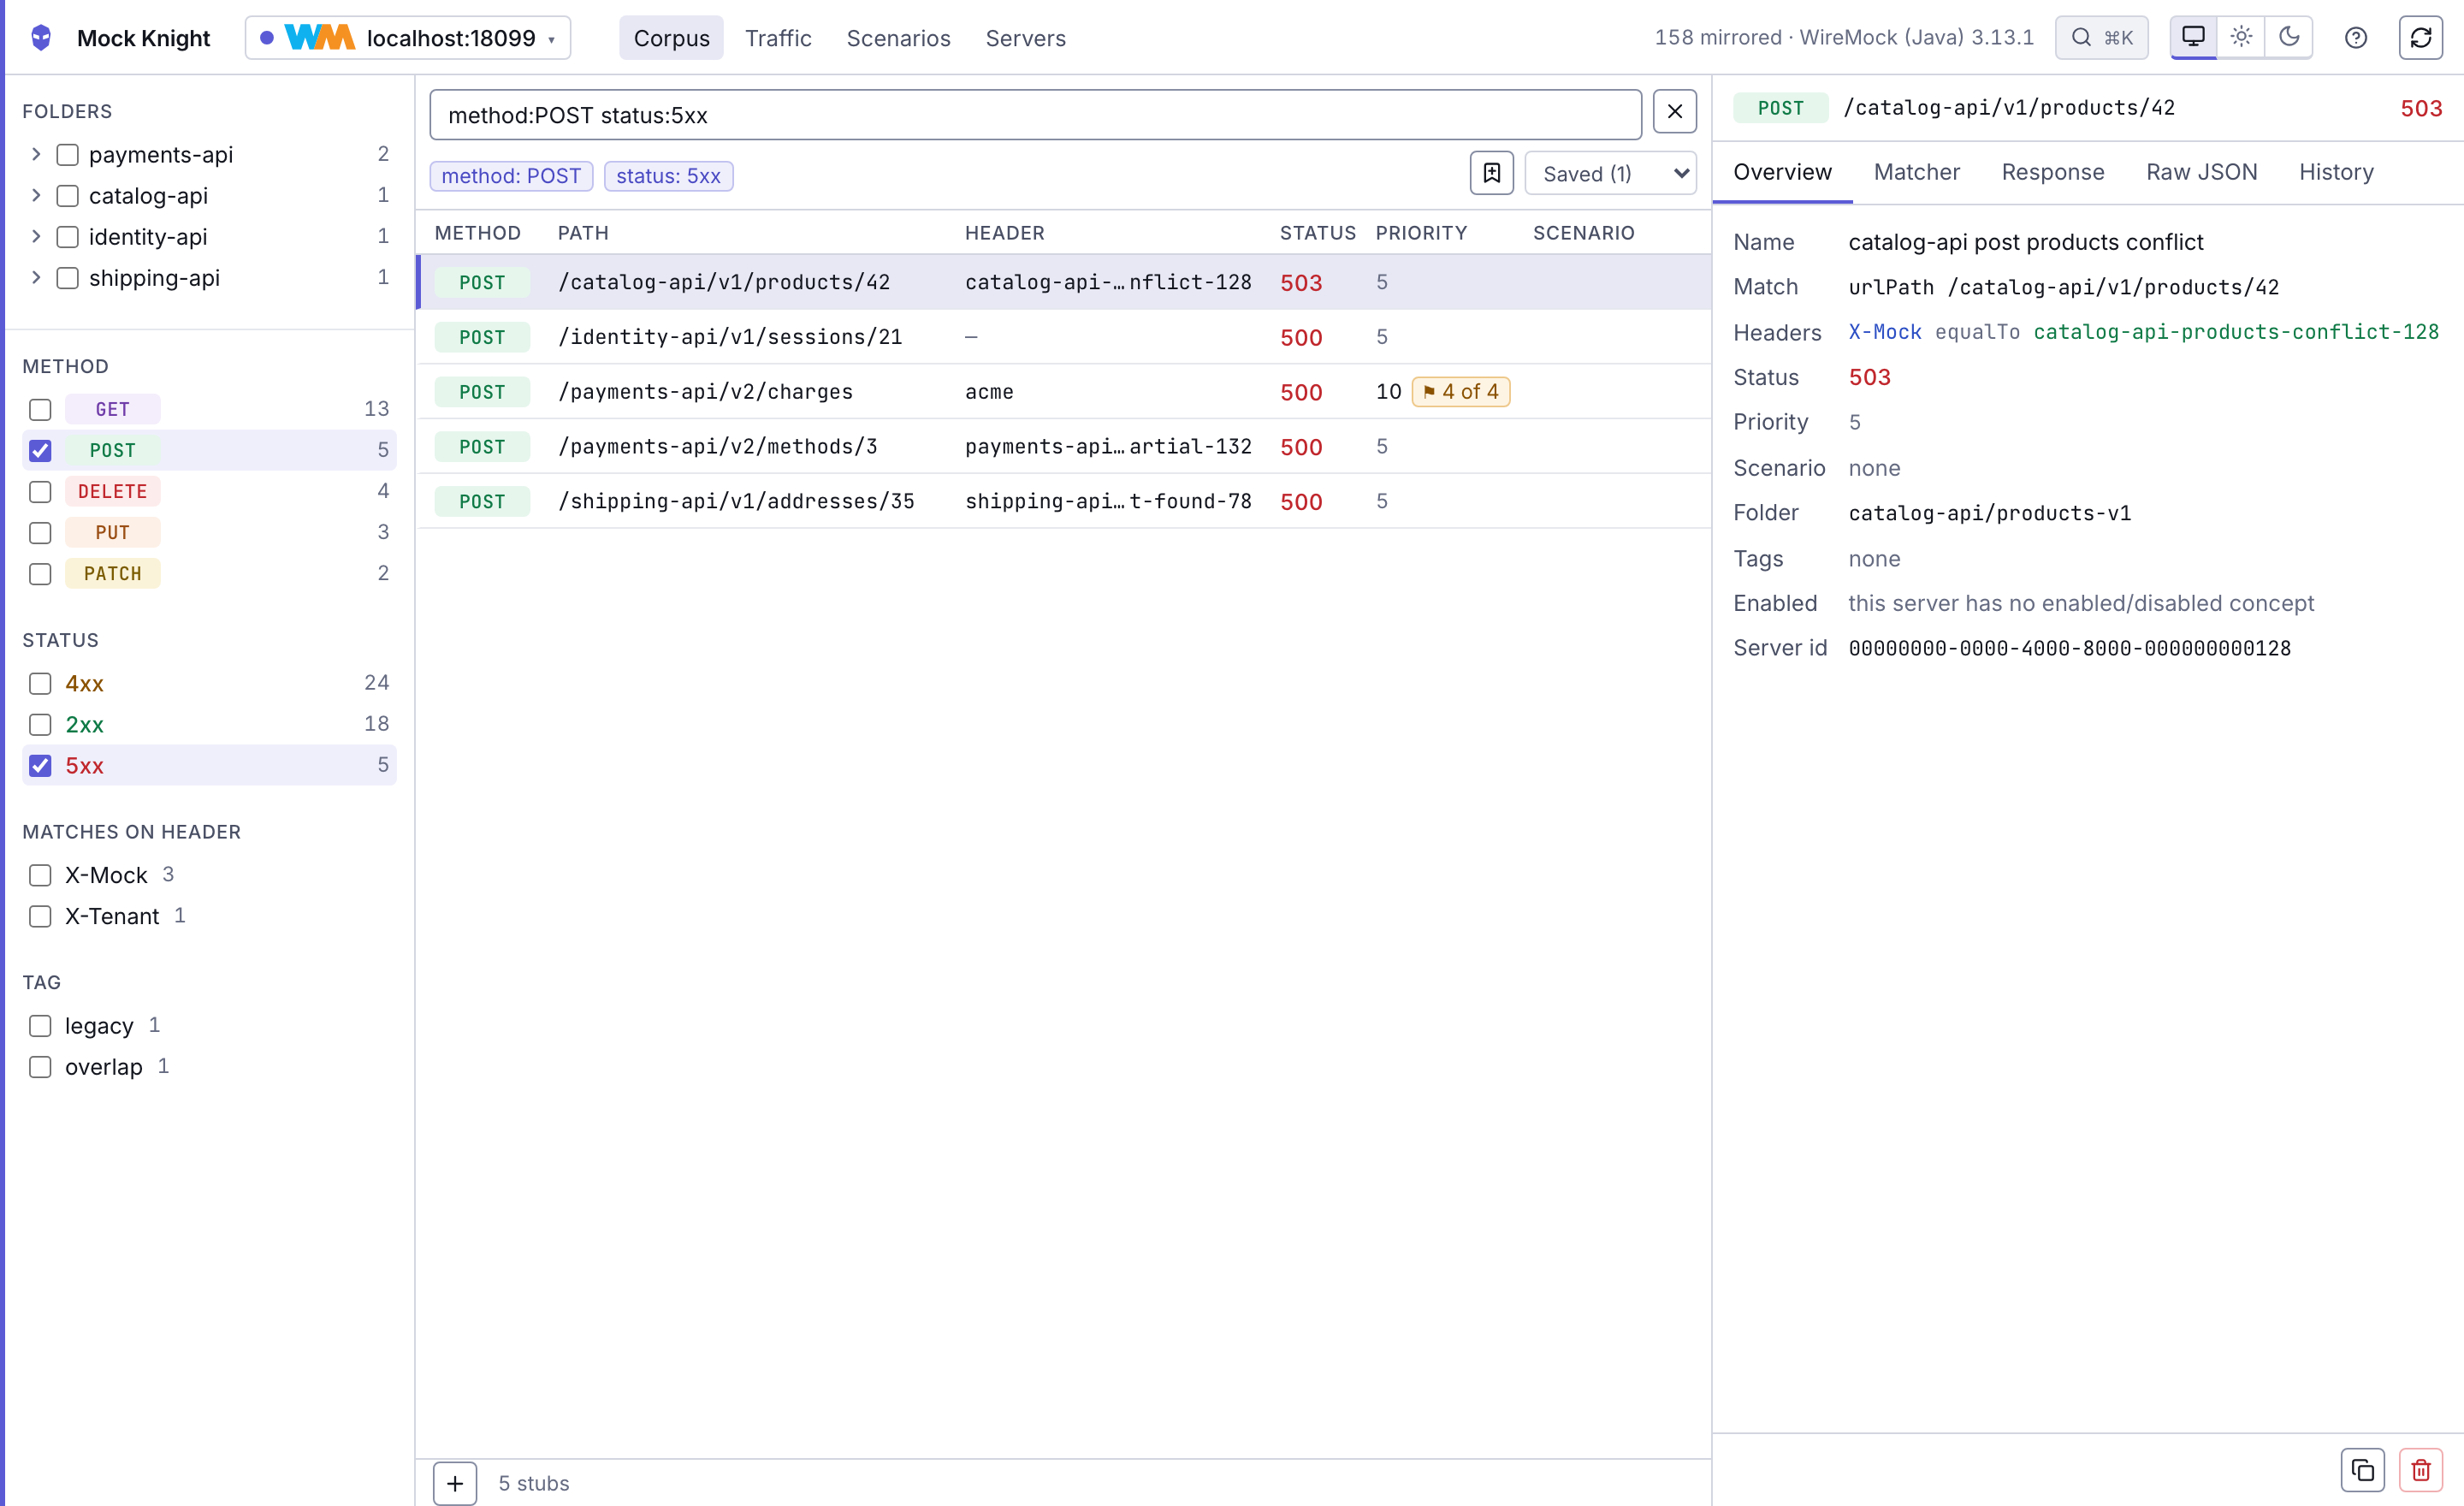Screen dimensions: 2464x1506
Task: Switch to the Response tab
Action: [2052, 172]
